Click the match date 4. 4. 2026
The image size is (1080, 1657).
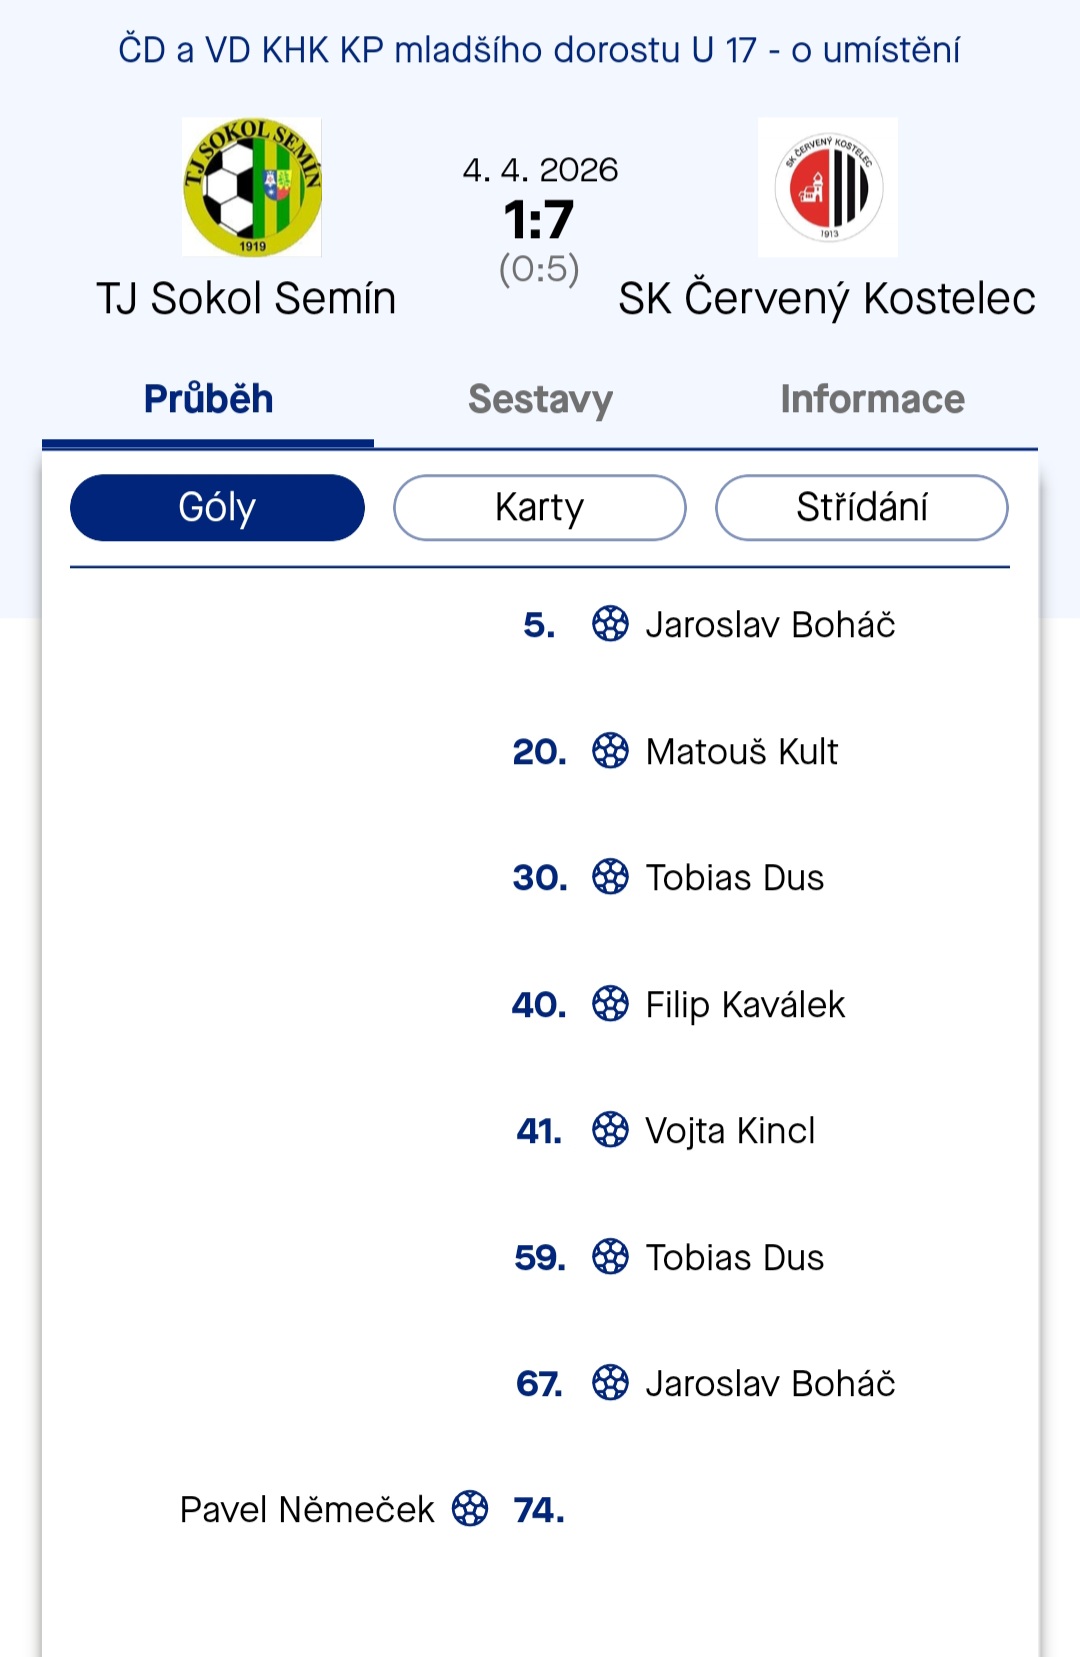pyautogui.click(x=540, y=170)
